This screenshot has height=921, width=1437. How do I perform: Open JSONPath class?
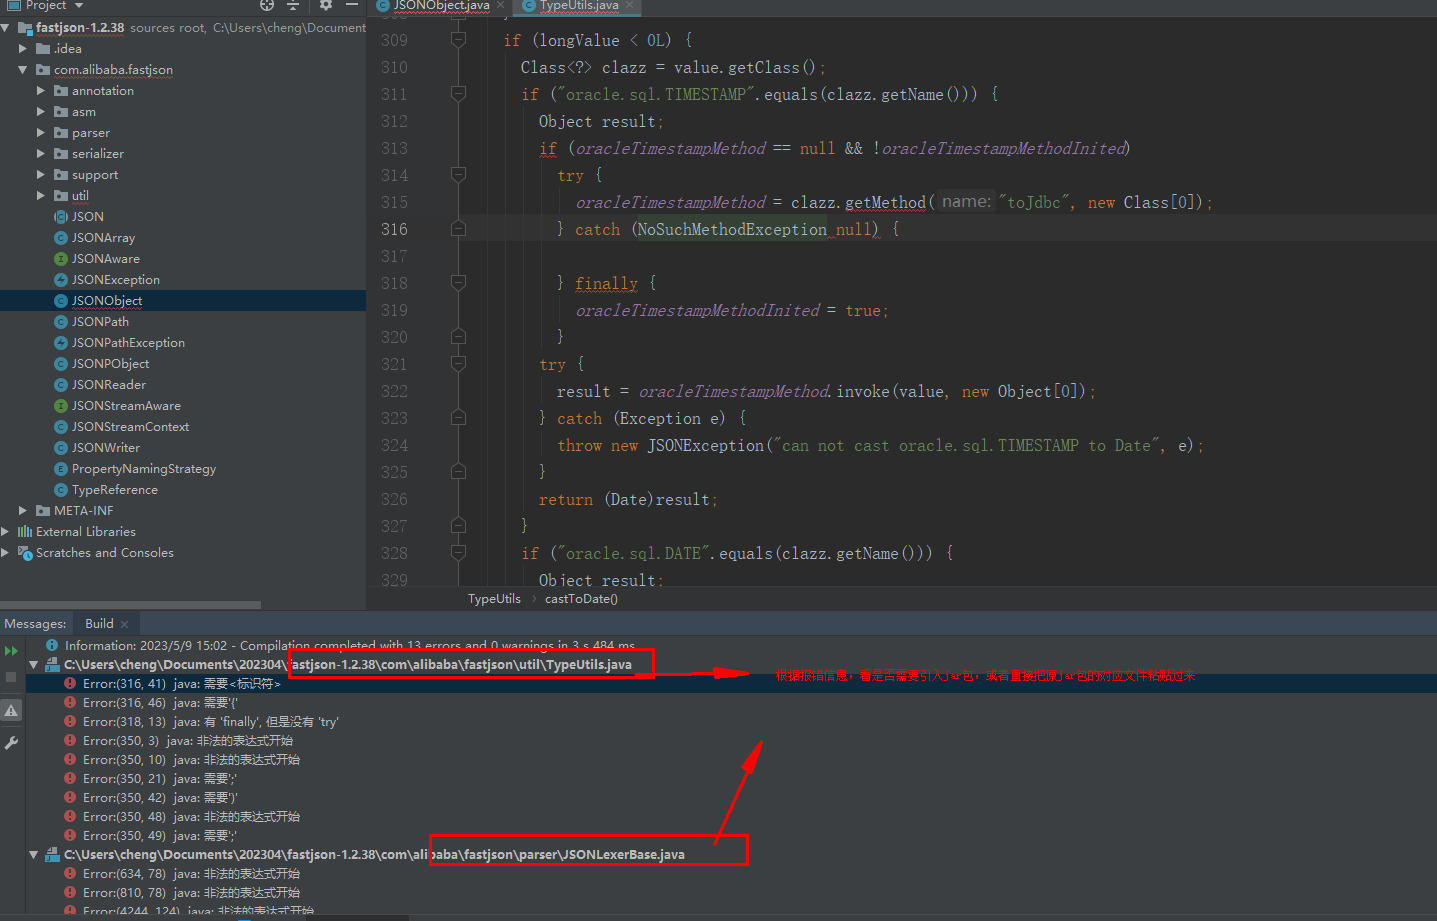click(x=100, y=322)
